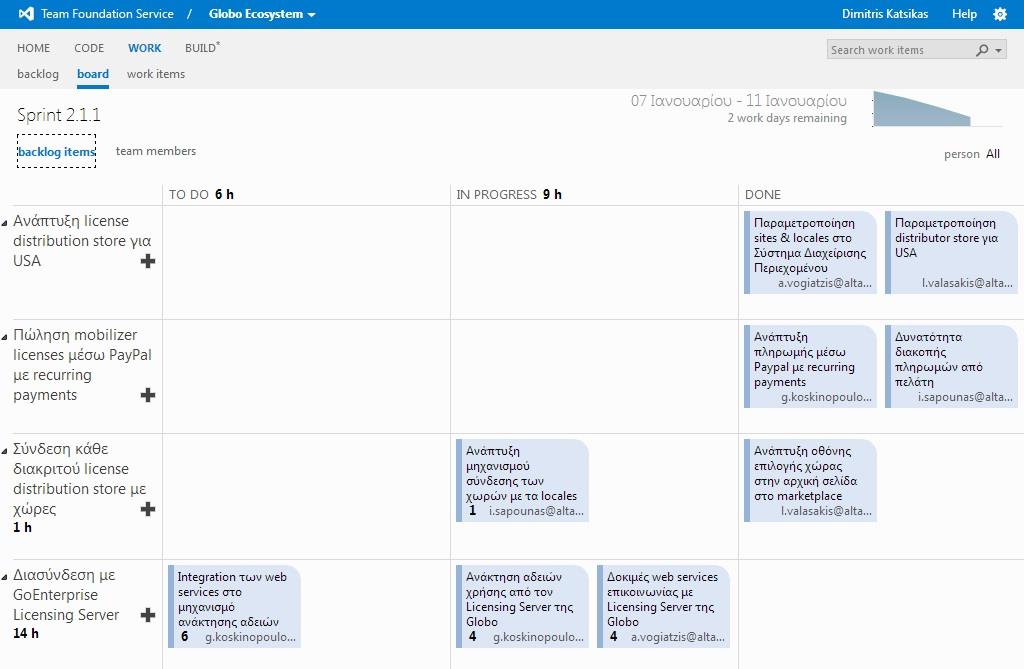Open 'Δοκιμές web services επικοινωνίας' card
Viewport: 1024px width, 669px height.
pyautogui.click(x=664, y=606)
